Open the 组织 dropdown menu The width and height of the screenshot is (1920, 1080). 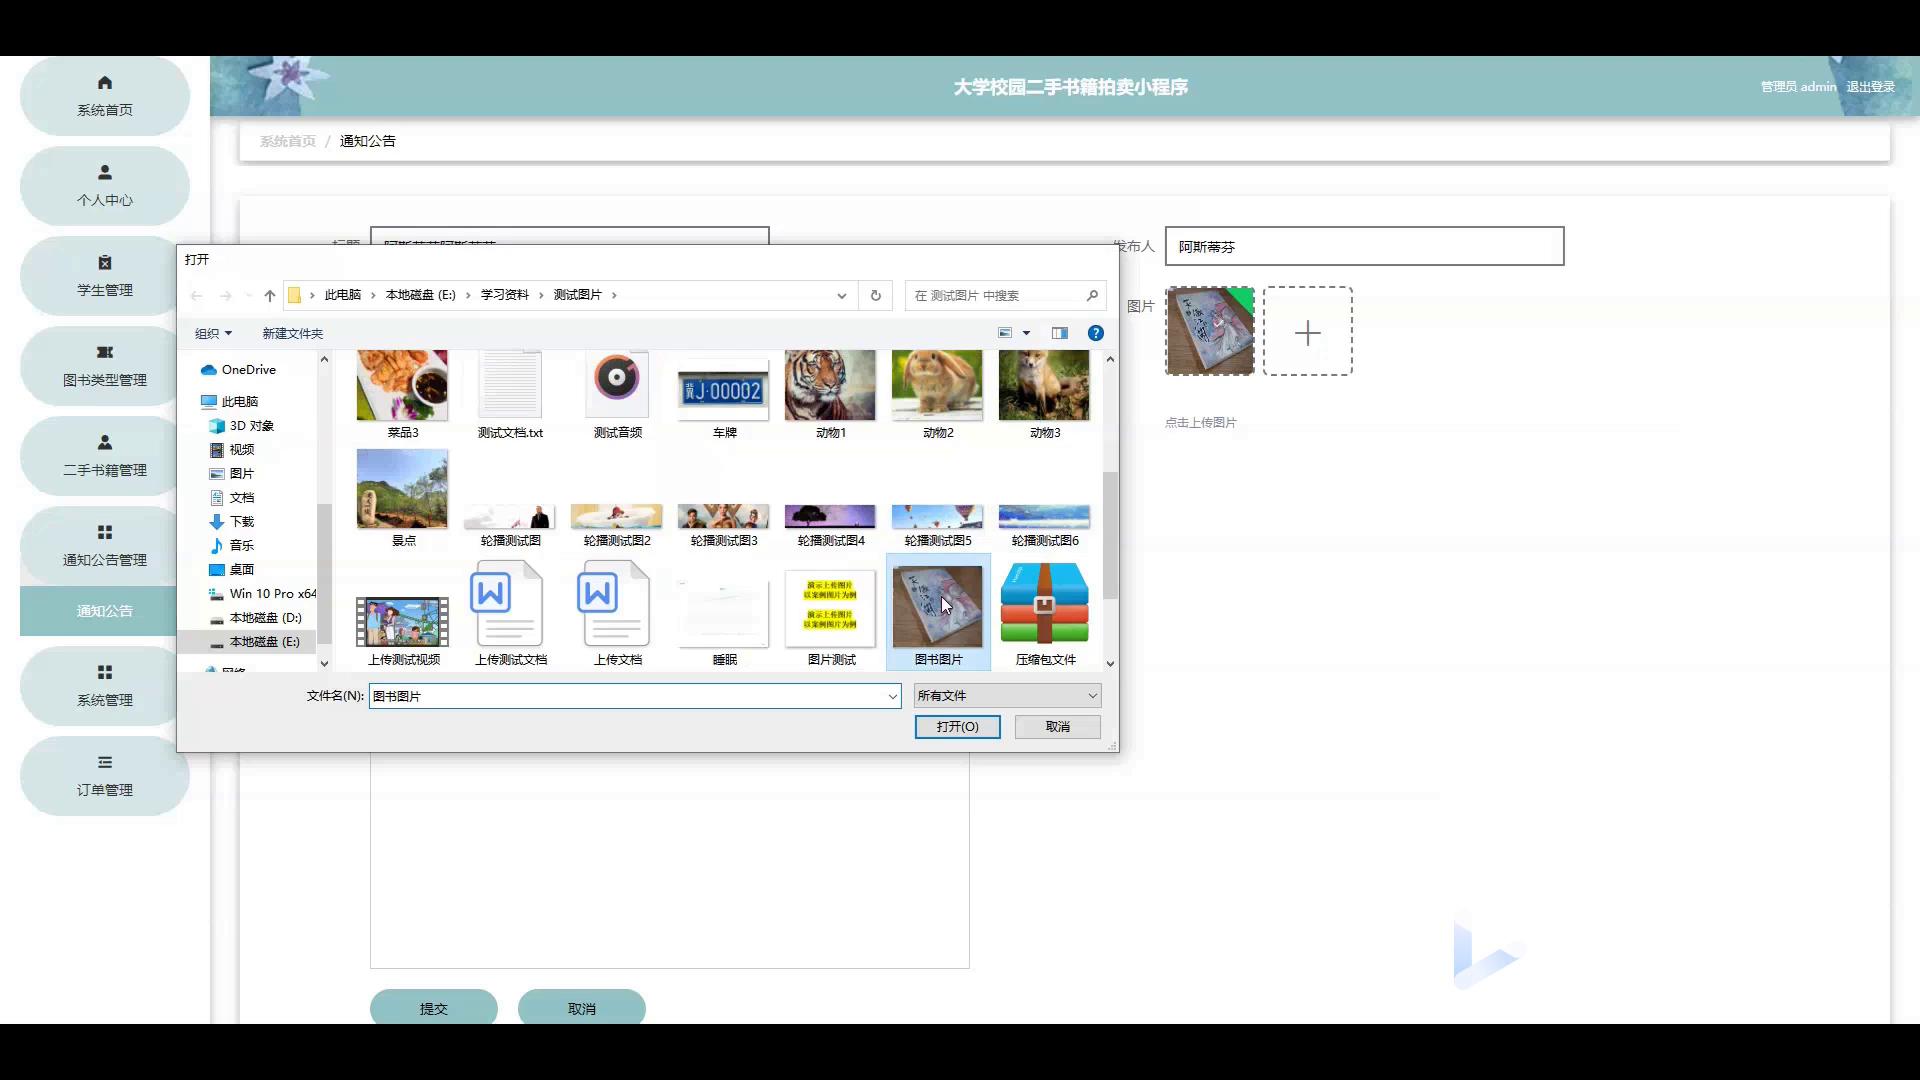click(x=213, y=333)
